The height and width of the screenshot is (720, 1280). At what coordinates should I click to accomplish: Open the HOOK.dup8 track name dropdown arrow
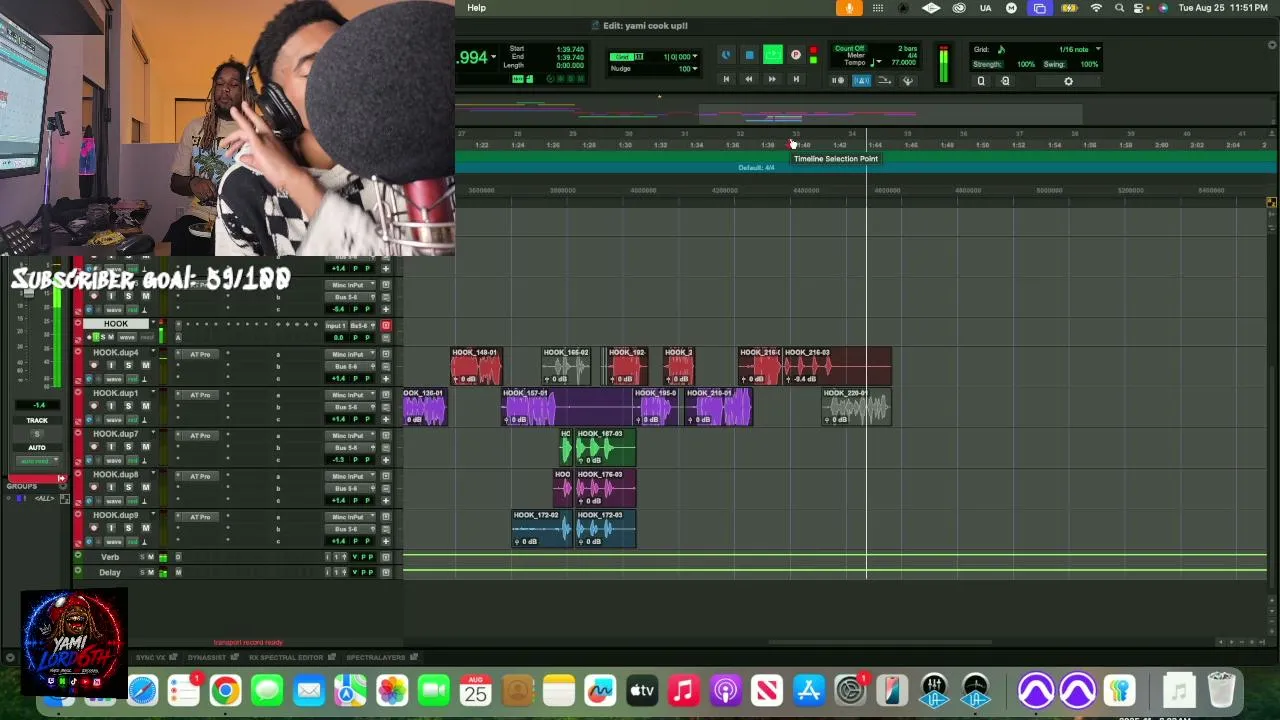pos(153,475)
